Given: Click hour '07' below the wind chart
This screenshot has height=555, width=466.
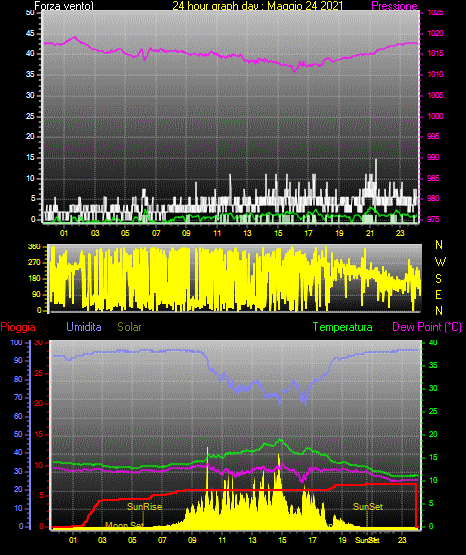Looking at the screenshot, I should coord(156,233).
